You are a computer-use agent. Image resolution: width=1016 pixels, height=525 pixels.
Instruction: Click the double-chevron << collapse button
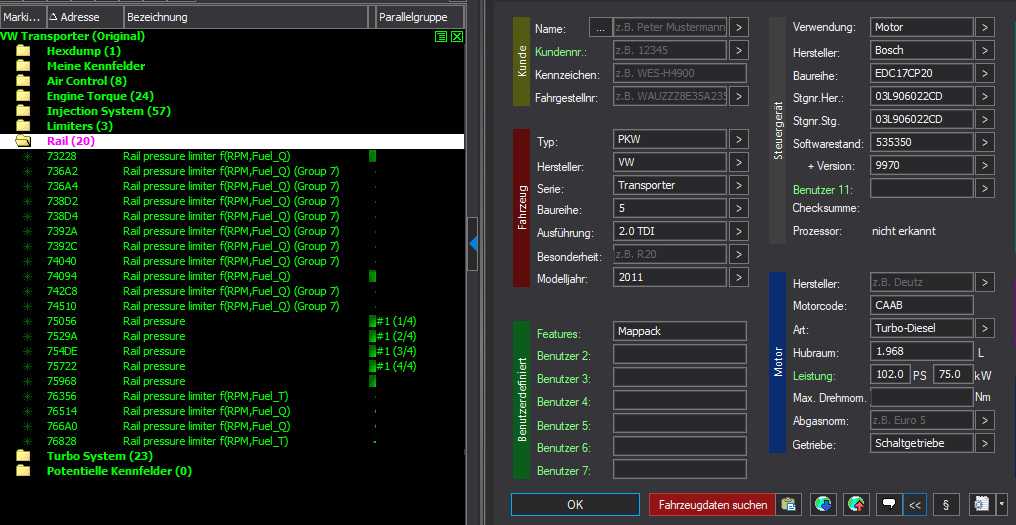(915, 505)
